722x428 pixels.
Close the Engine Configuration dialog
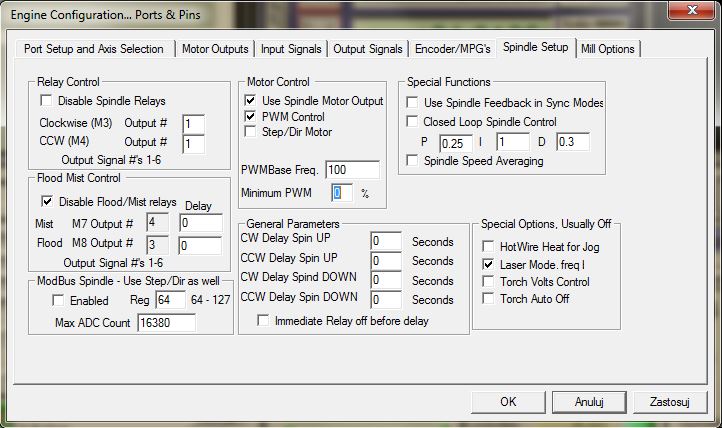[x=692, y=10]
